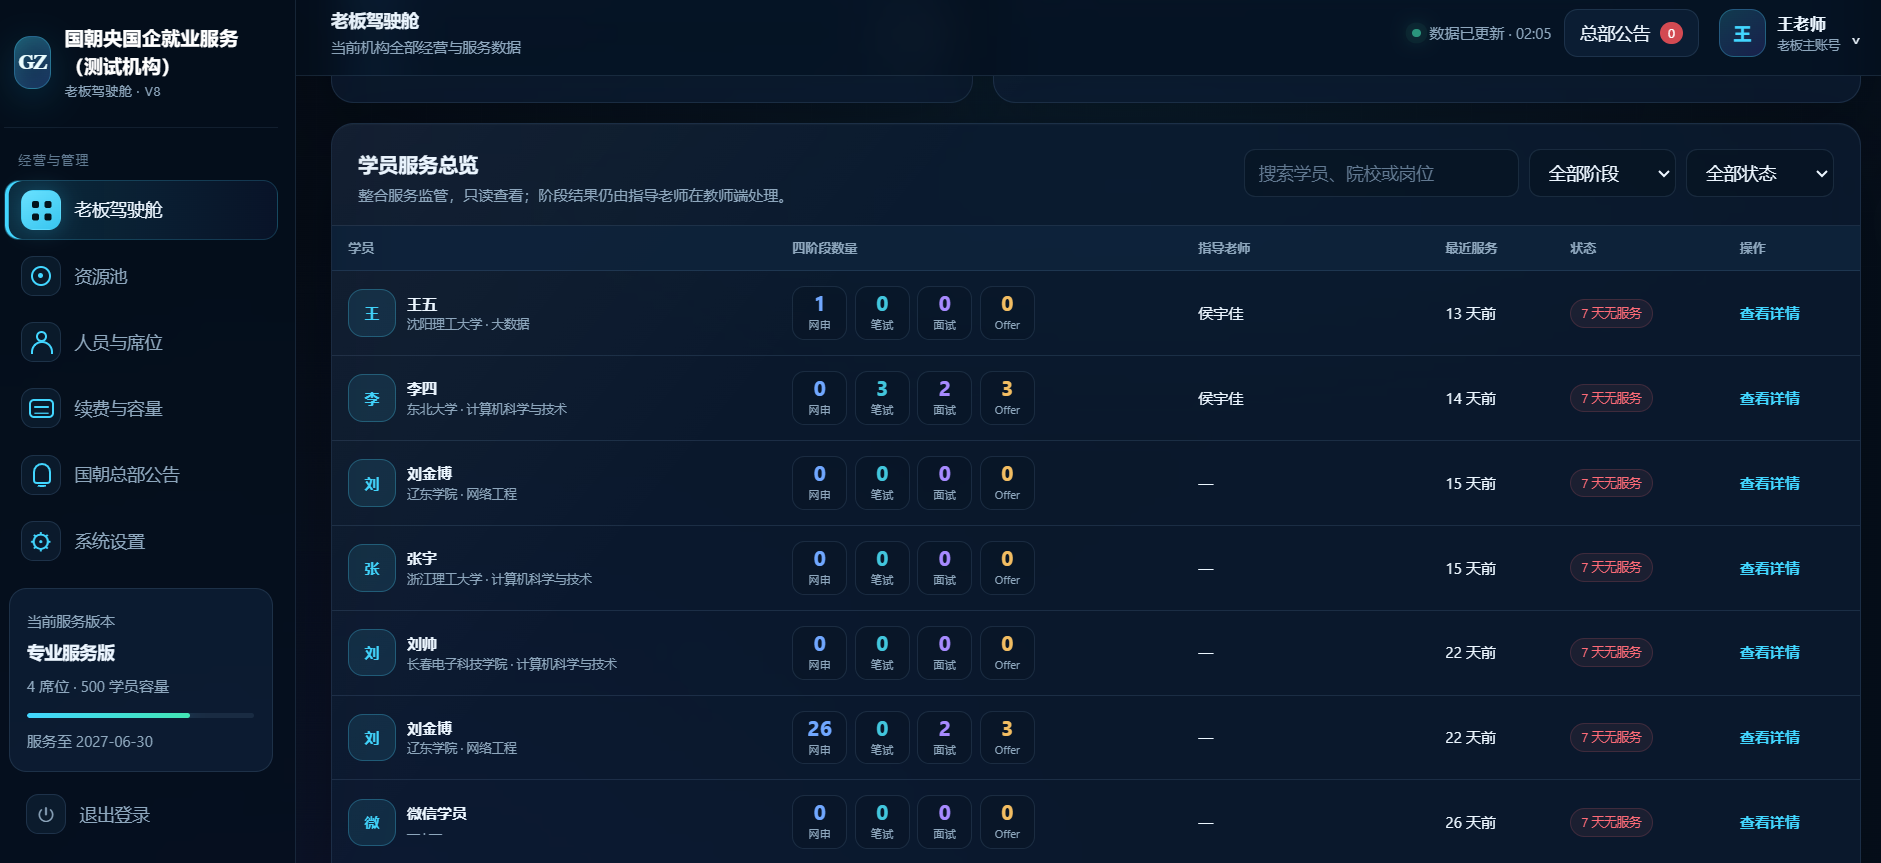Click the red announcement count badge
1881x863 pixels.
coord(1671,33)
